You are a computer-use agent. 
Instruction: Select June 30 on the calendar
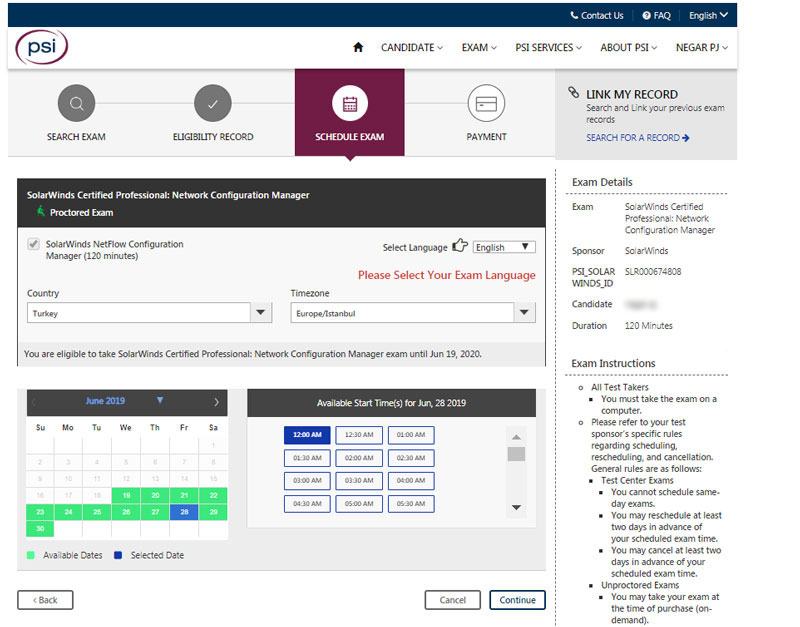pos(40,529)
